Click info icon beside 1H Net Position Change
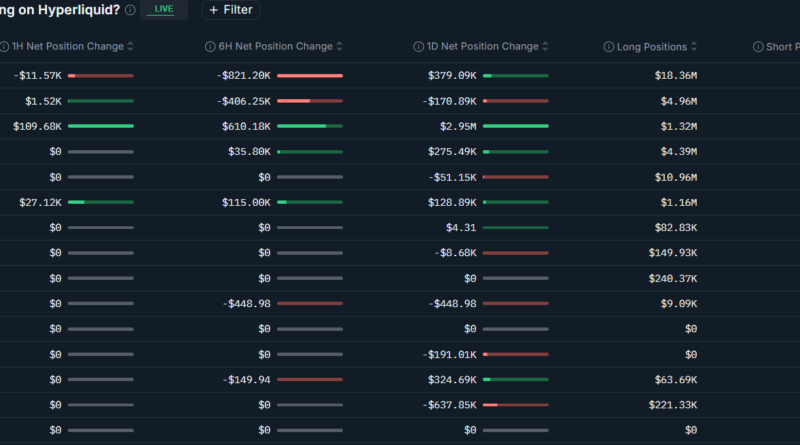The width and height of the screenshot is (800, 445). [x=3, y=47]
